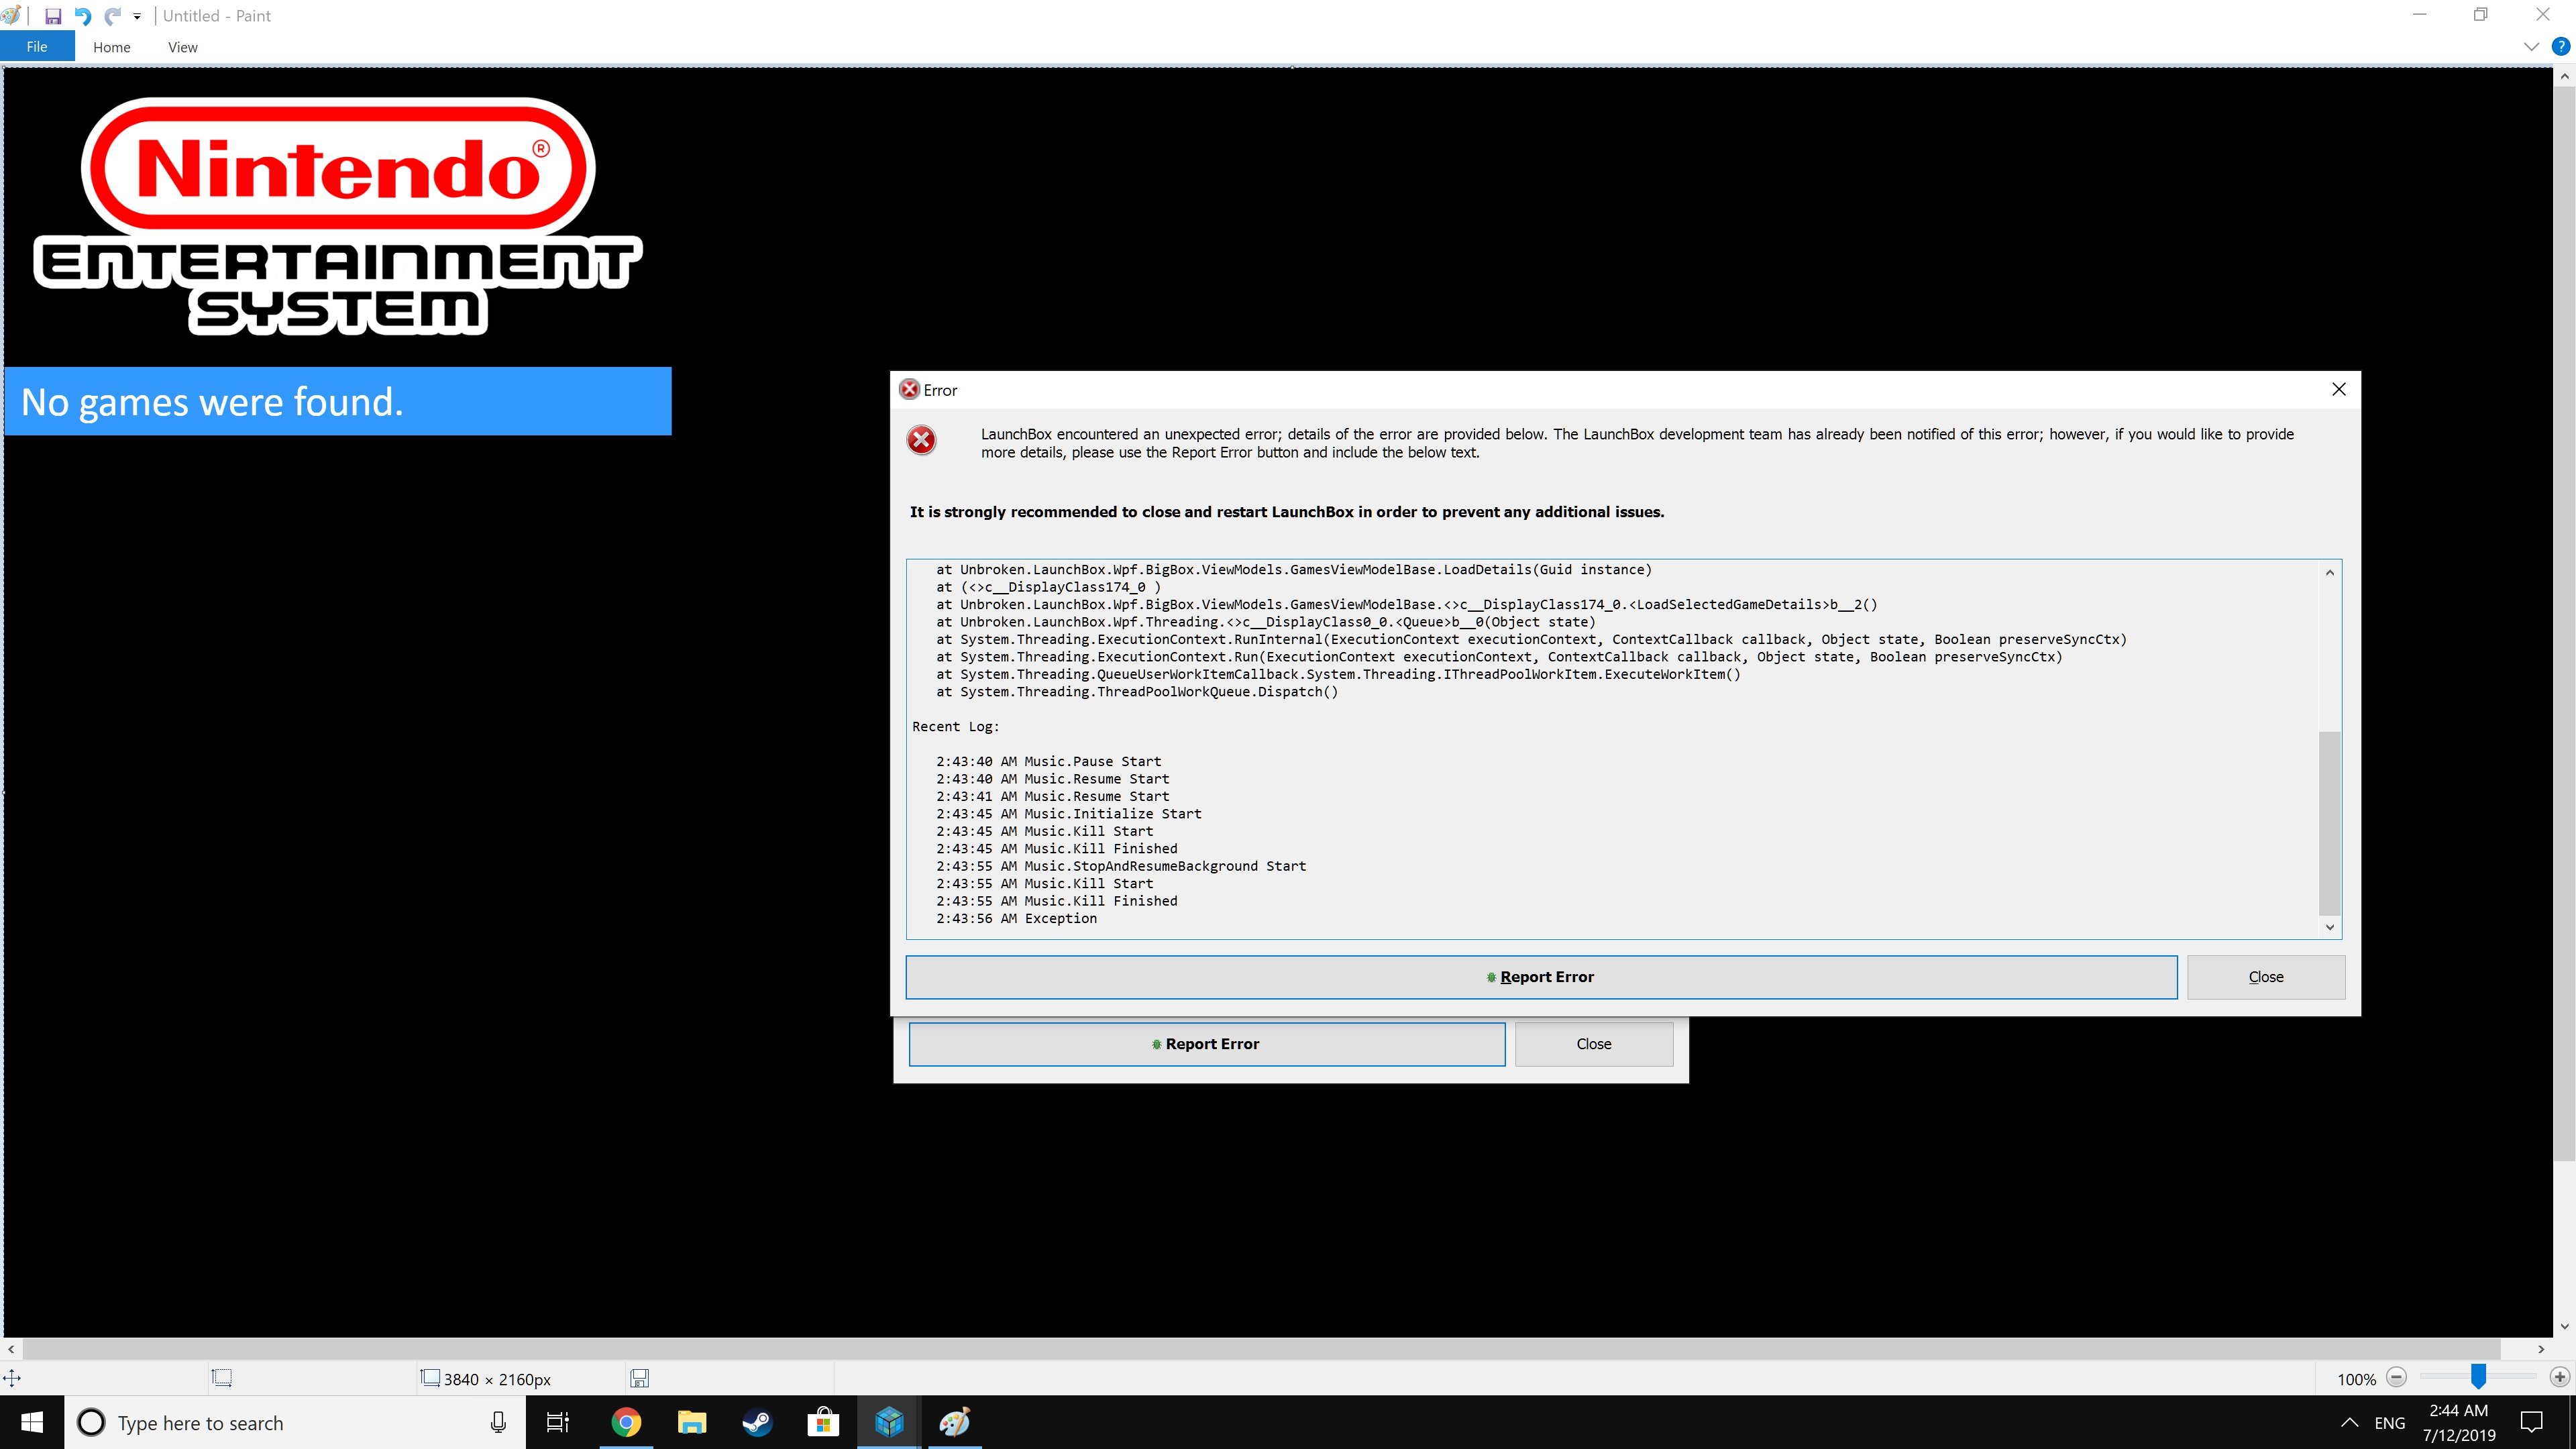
Task: Show hidden system tray icons
Action: click(x=2350, y=1422)
